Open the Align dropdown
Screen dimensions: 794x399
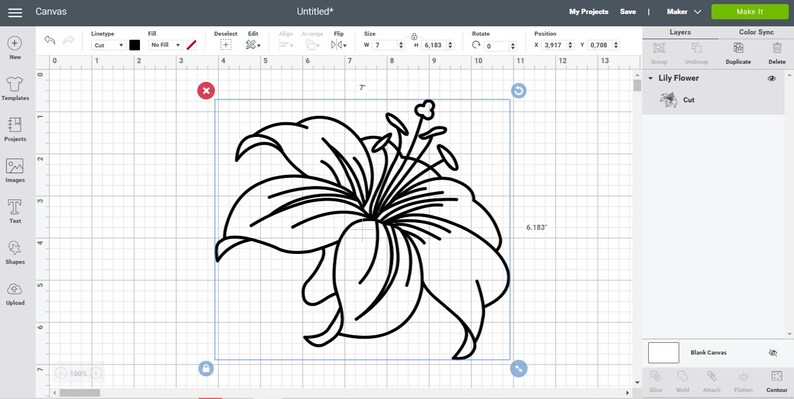click(286, 45)
